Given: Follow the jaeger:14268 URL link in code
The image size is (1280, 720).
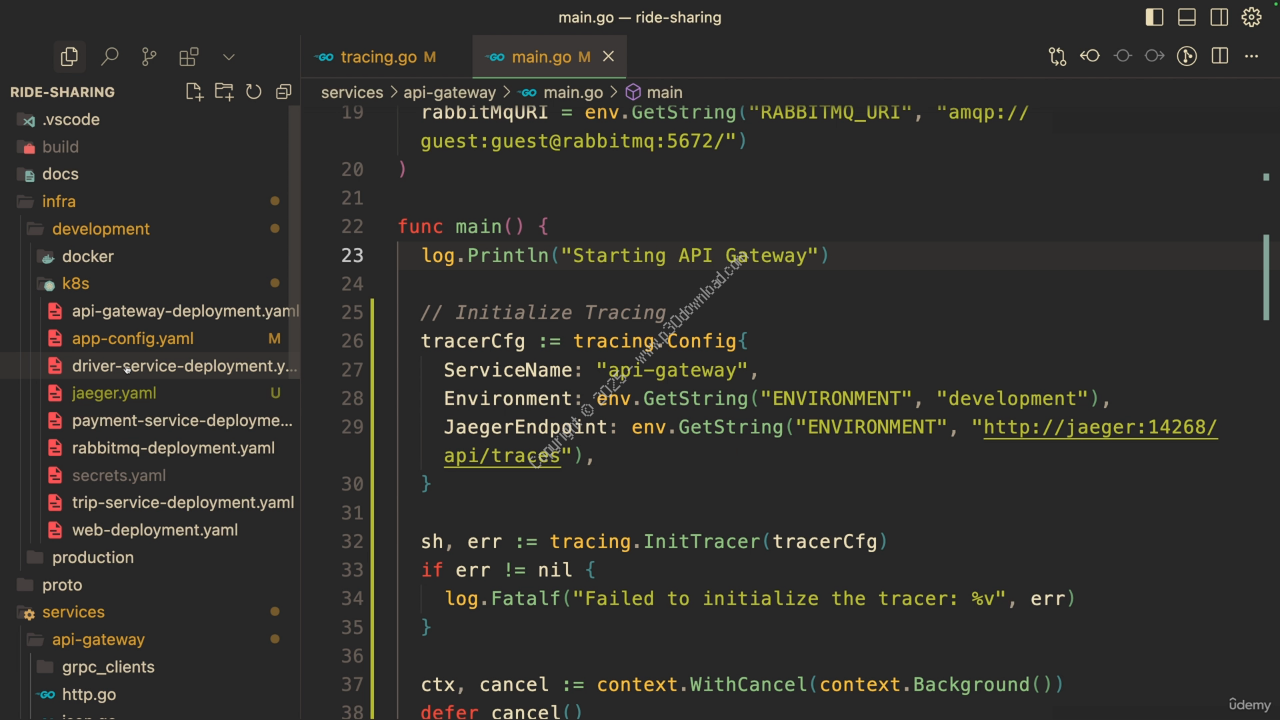Looking at the screenshot, I should [x=1100, y=428].
